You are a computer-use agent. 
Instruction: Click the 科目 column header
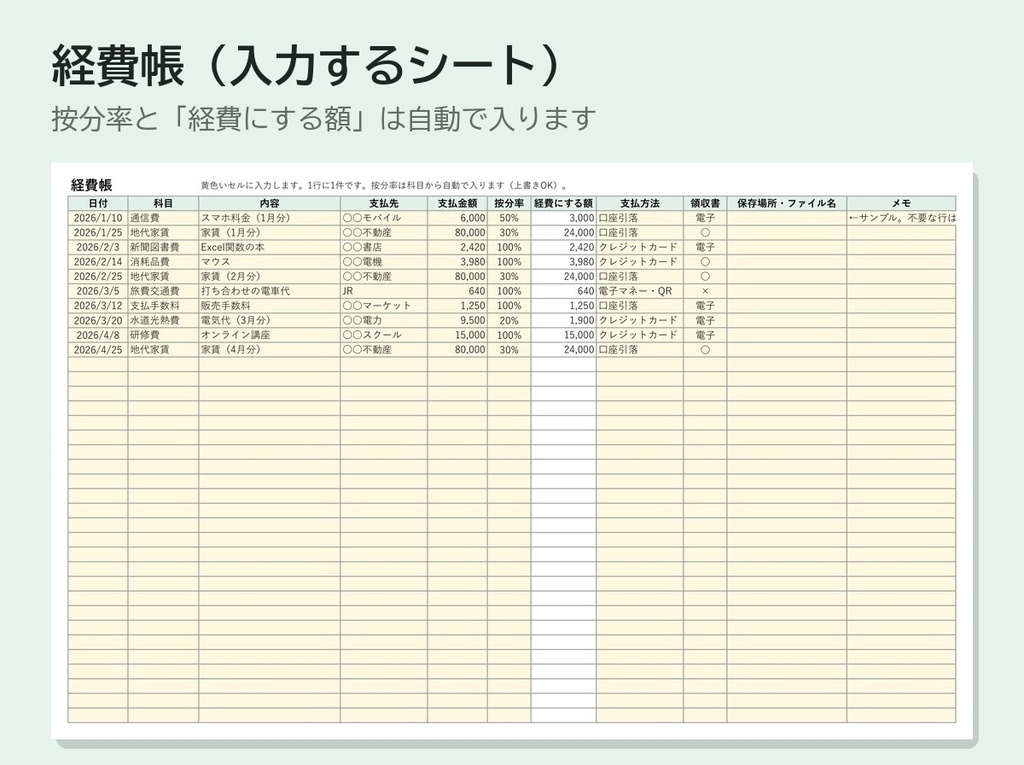point(163,203)
